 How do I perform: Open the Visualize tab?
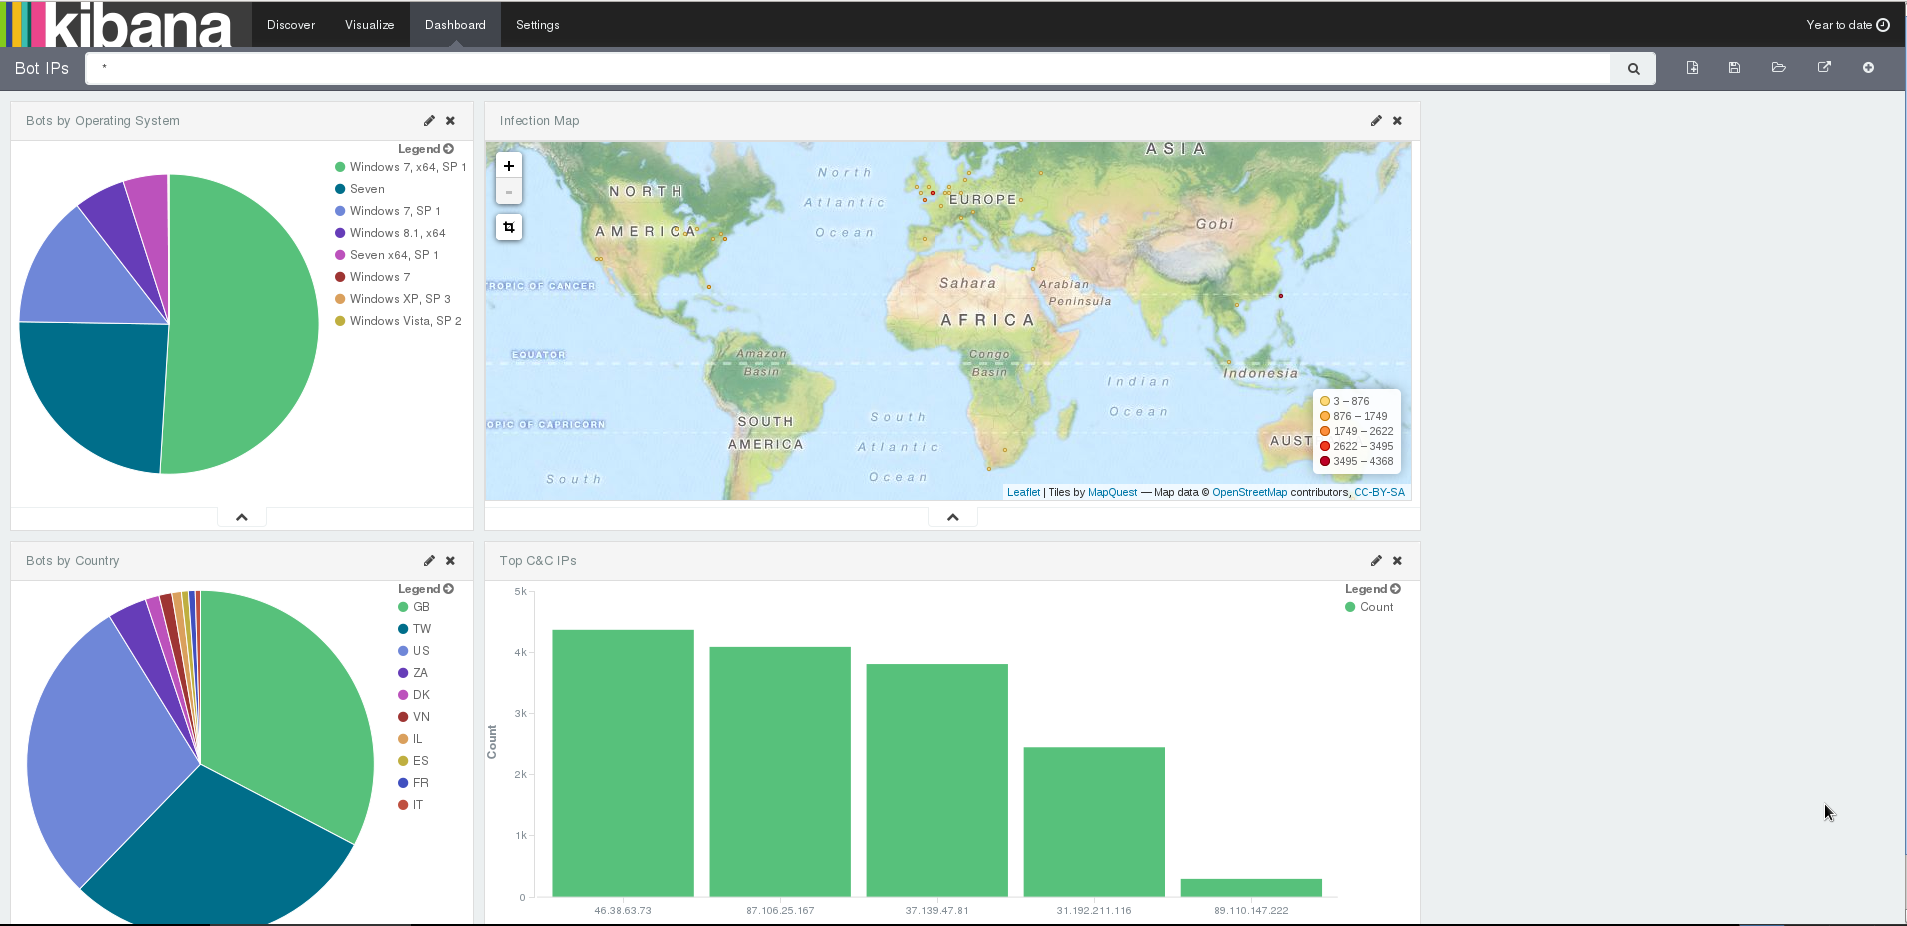click(x=370, y=25)
